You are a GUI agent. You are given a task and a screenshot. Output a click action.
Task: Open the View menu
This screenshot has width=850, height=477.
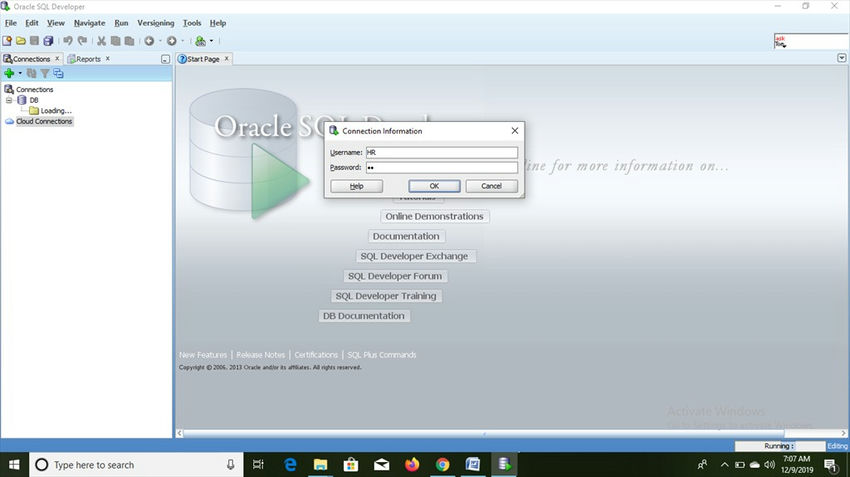56,23
